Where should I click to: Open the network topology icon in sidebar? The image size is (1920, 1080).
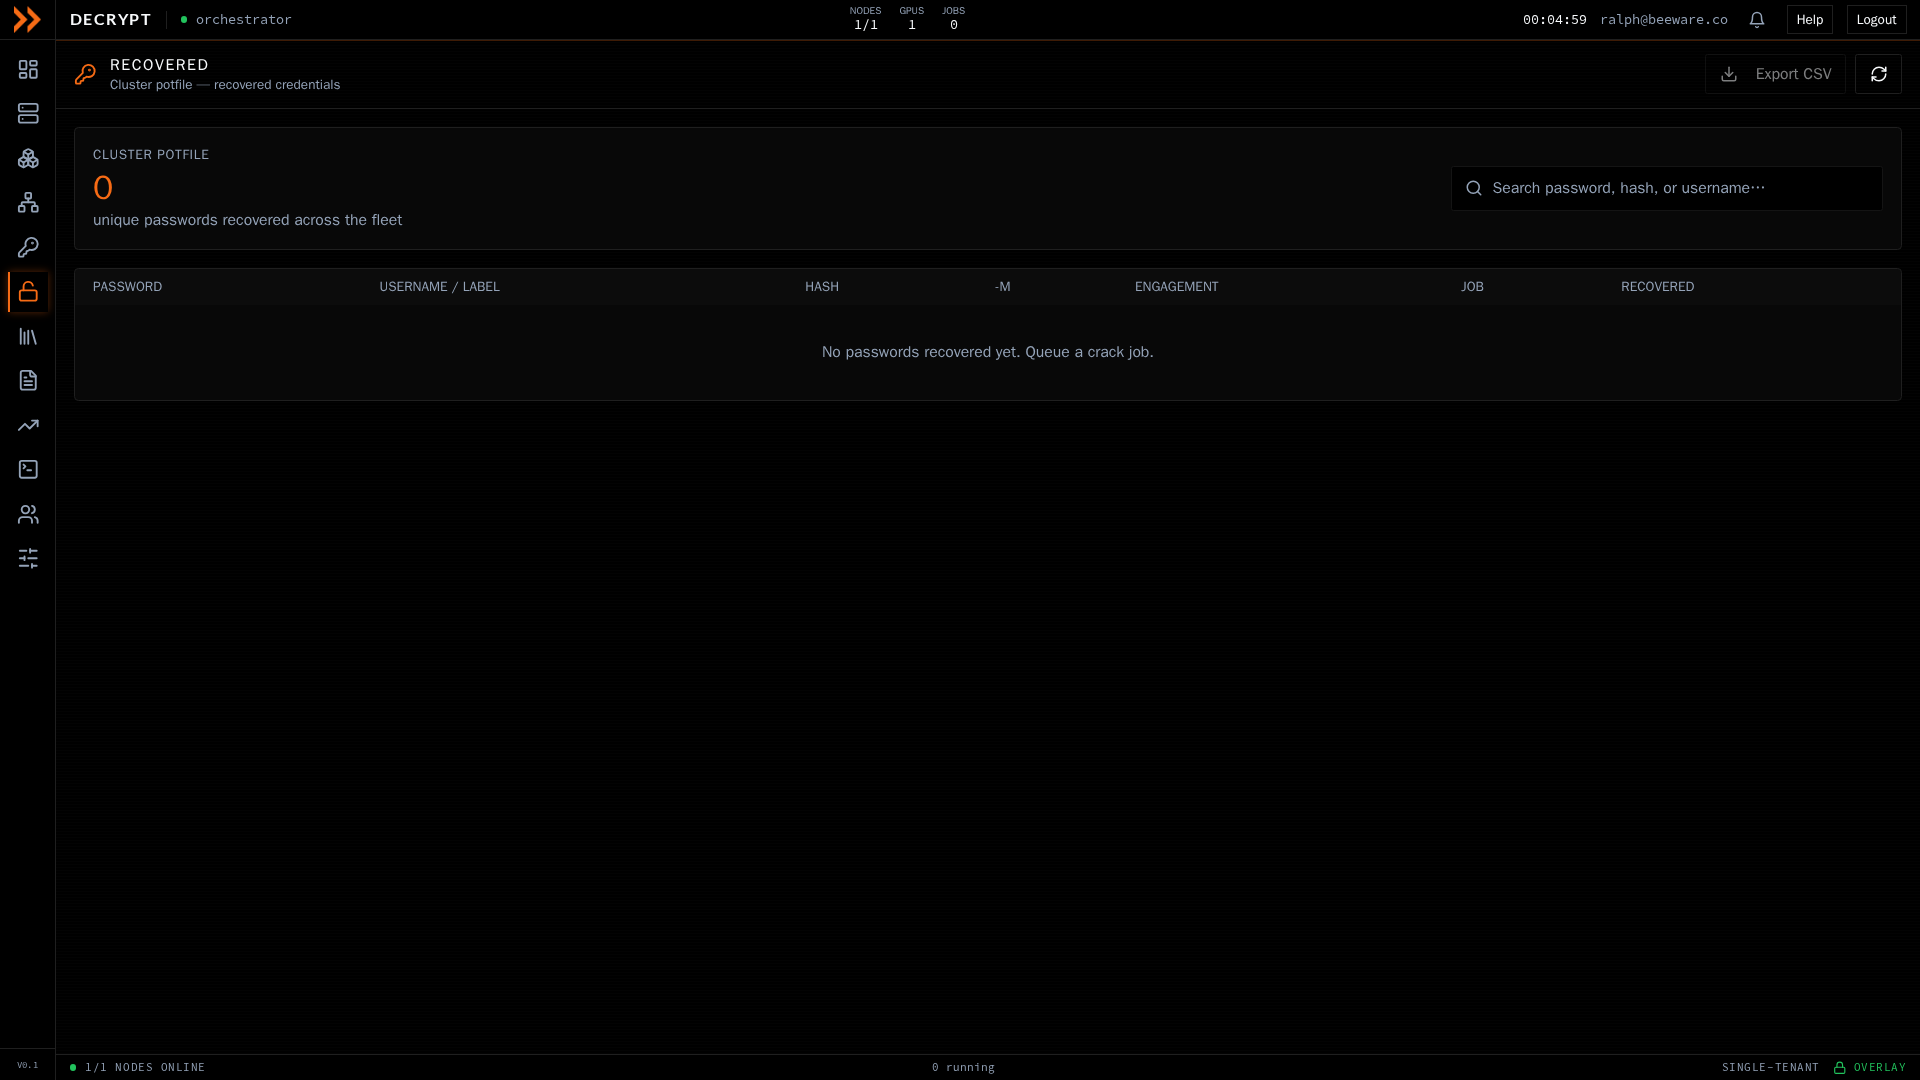click(x=28, y=202)
